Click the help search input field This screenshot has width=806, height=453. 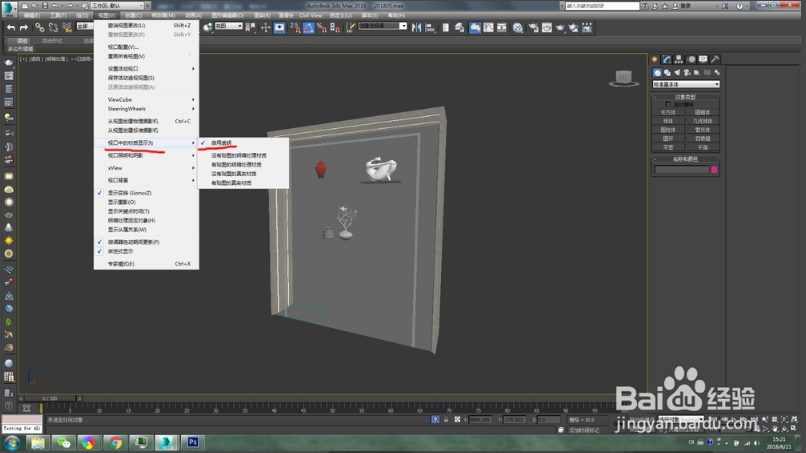tap(602, 6)
